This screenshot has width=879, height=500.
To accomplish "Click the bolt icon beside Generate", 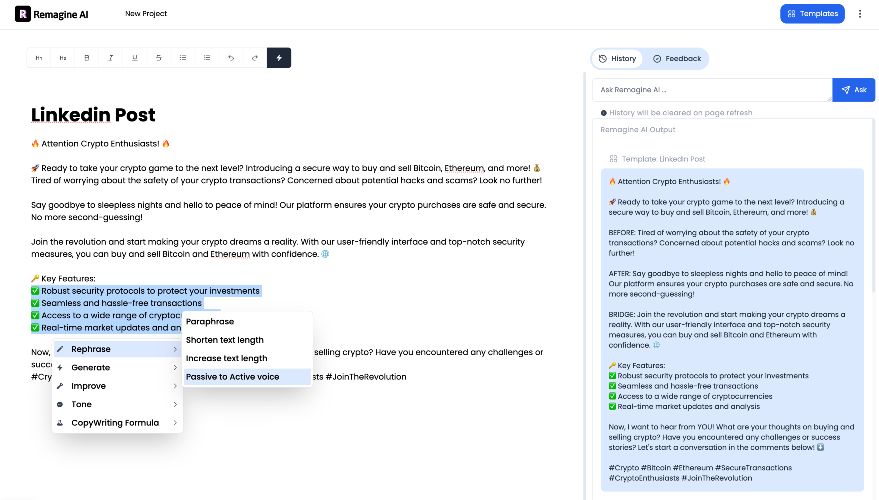I will point(60,368).
